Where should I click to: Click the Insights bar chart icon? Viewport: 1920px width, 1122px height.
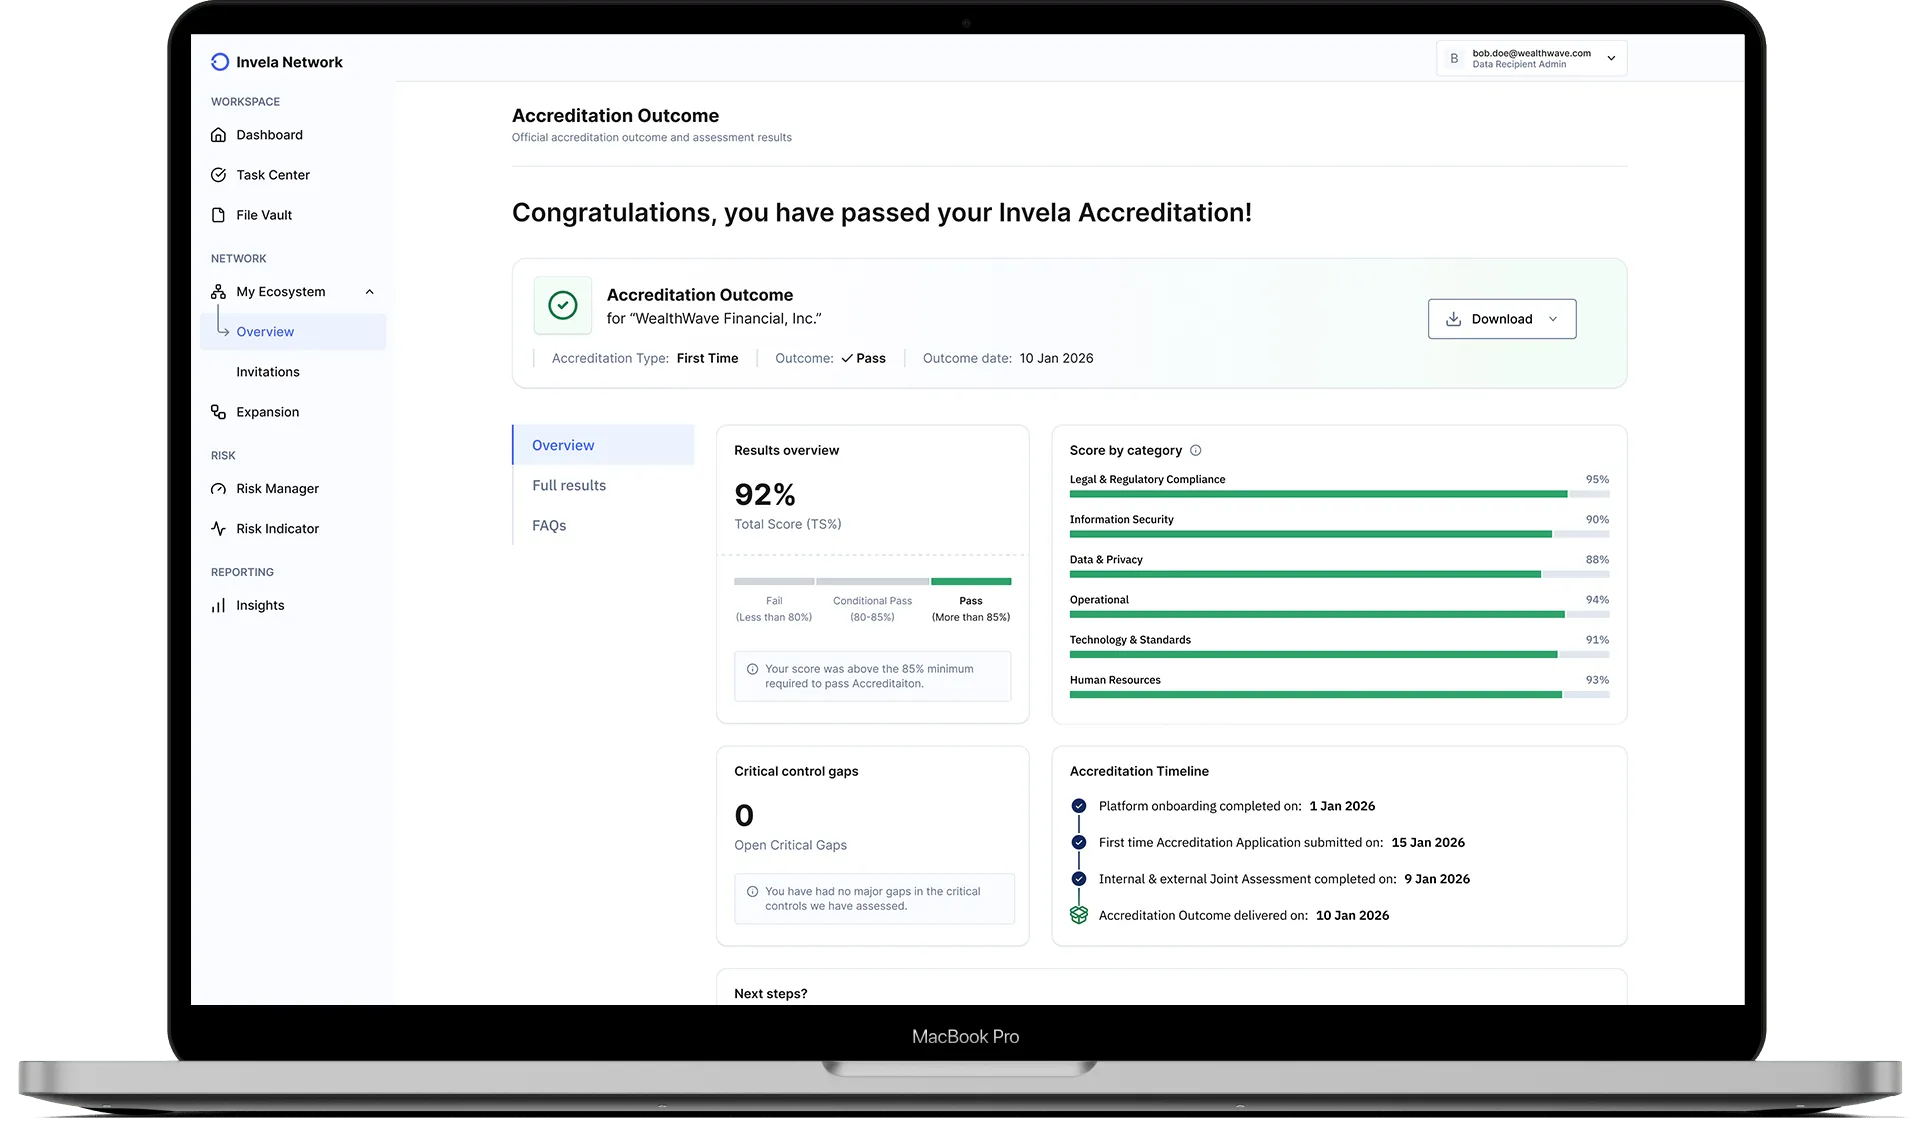(218, 606)
